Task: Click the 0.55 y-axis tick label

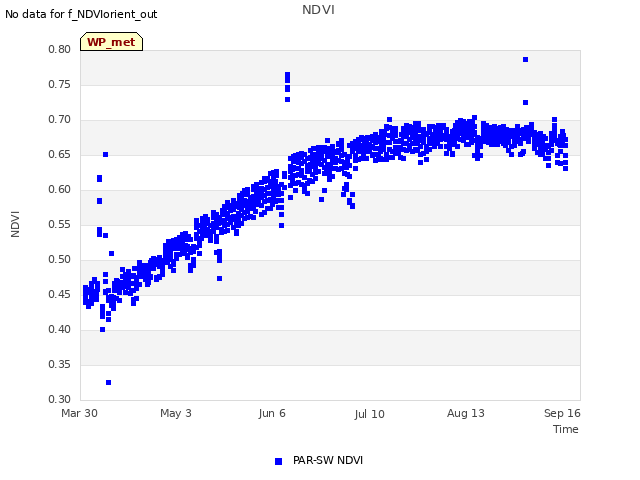Action: (60, 224)
